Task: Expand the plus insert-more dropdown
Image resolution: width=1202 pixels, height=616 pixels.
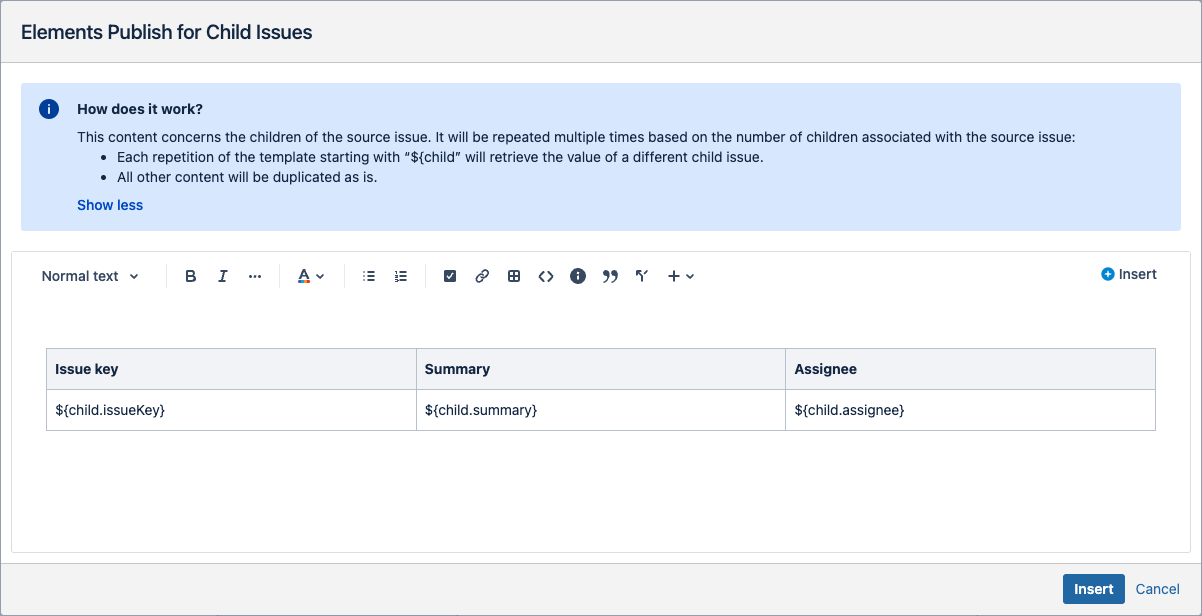Action: click(681, 276)
